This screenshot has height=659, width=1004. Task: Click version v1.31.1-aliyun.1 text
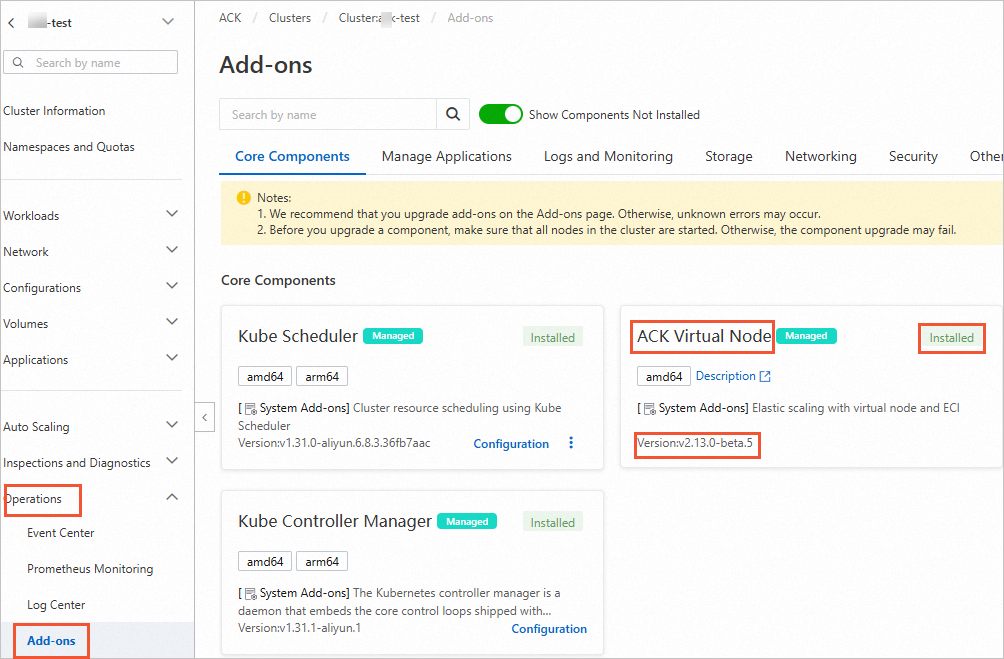[x=300, y=628]
